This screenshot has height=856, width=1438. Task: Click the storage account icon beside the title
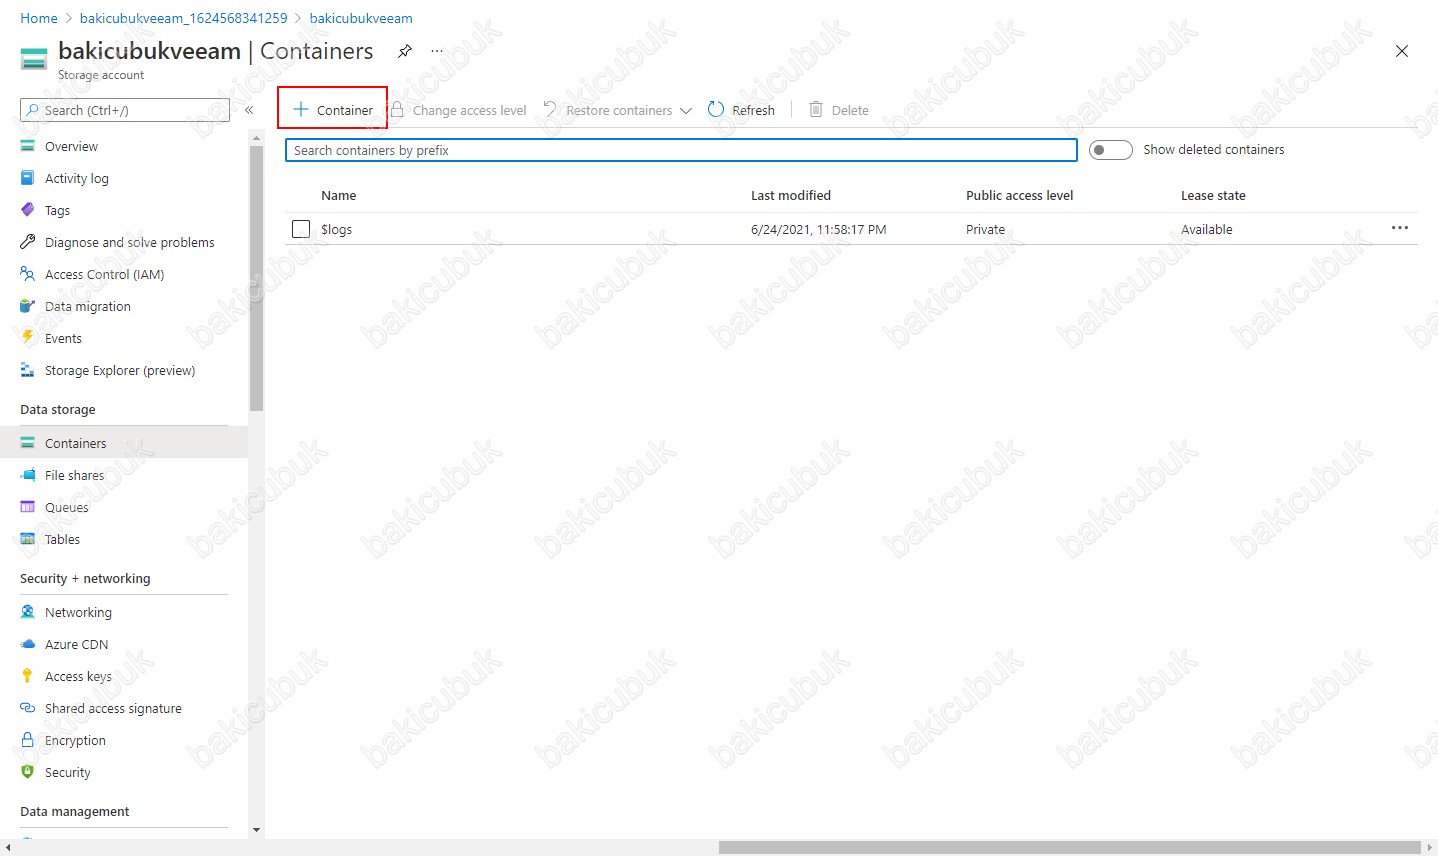pyautogui.click(x=34, y=59)
